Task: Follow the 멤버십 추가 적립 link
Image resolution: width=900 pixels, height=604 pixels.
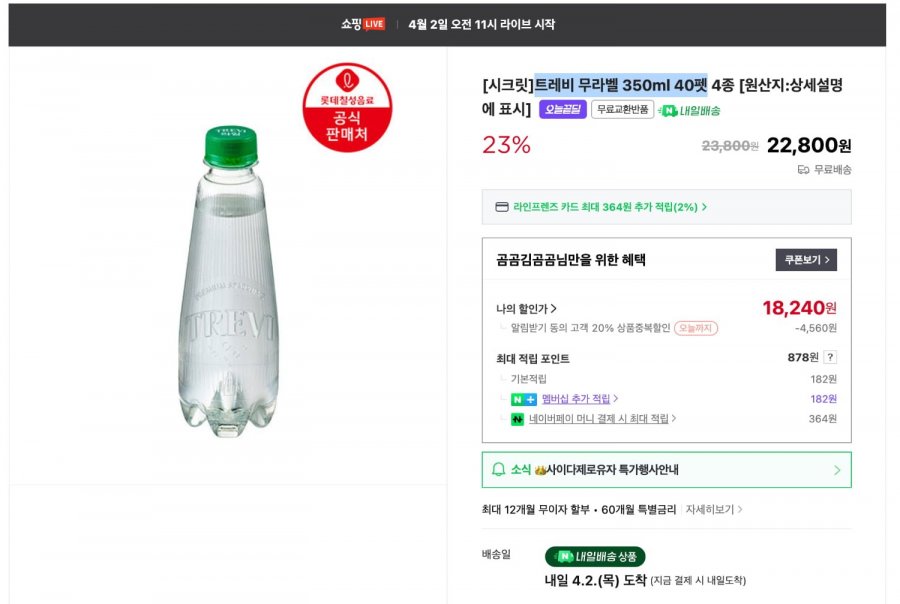Action: click(573, 398)
